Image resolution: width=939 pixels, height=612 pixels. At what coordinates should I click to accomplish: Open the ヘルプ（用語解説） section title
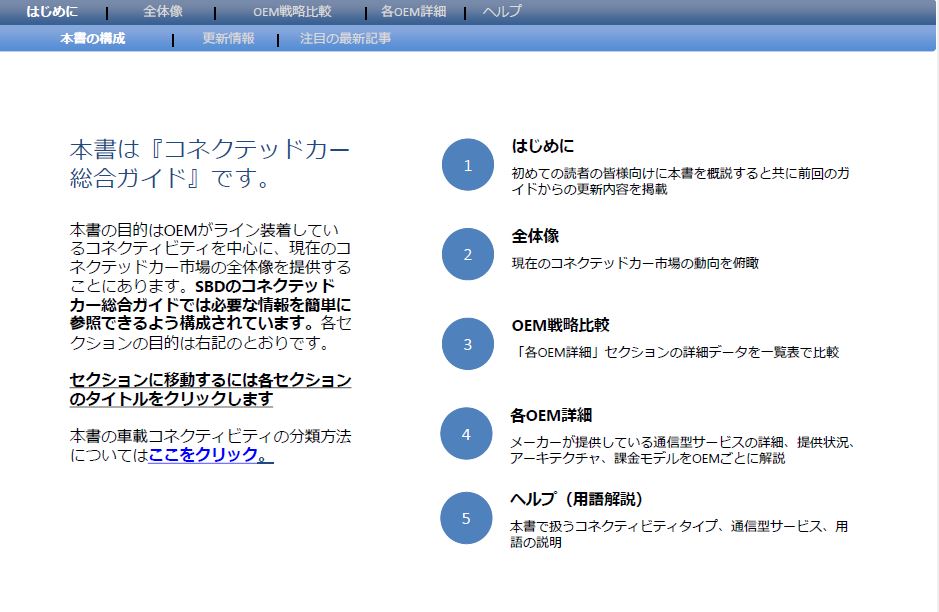tap(576, 499)
